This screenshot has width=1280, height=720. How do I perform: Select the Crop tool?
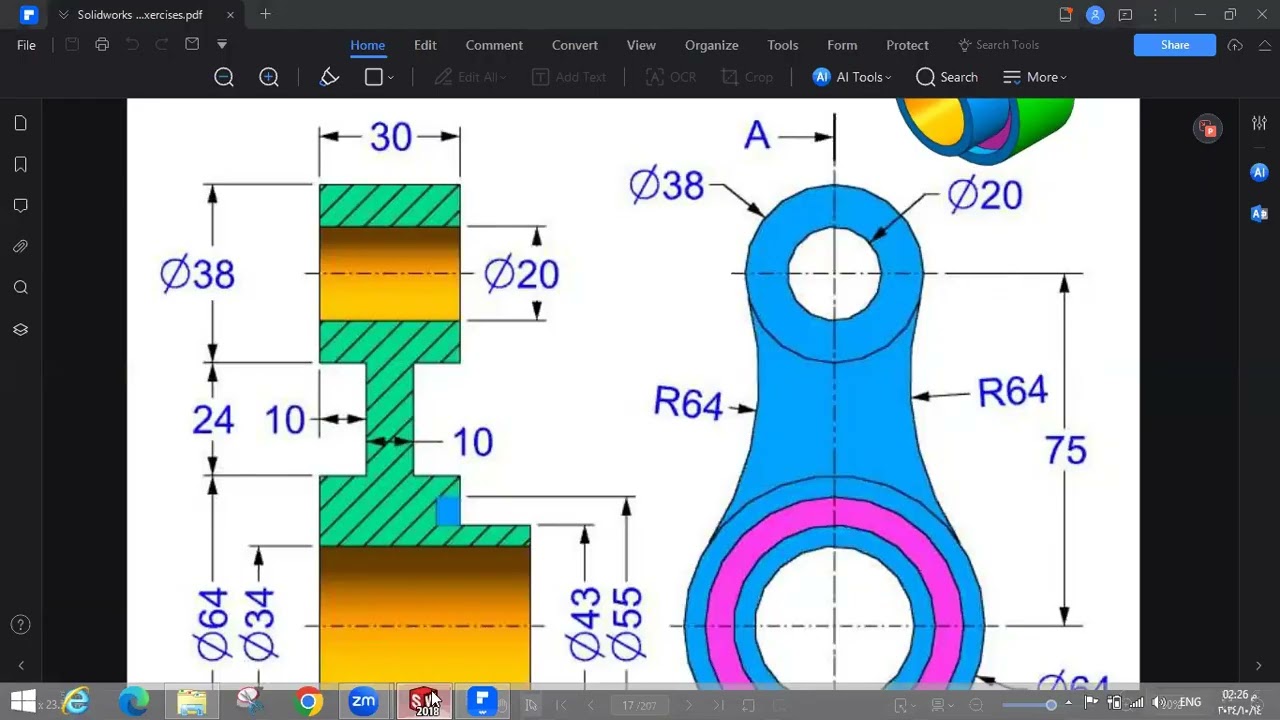(x=747, y=77)
